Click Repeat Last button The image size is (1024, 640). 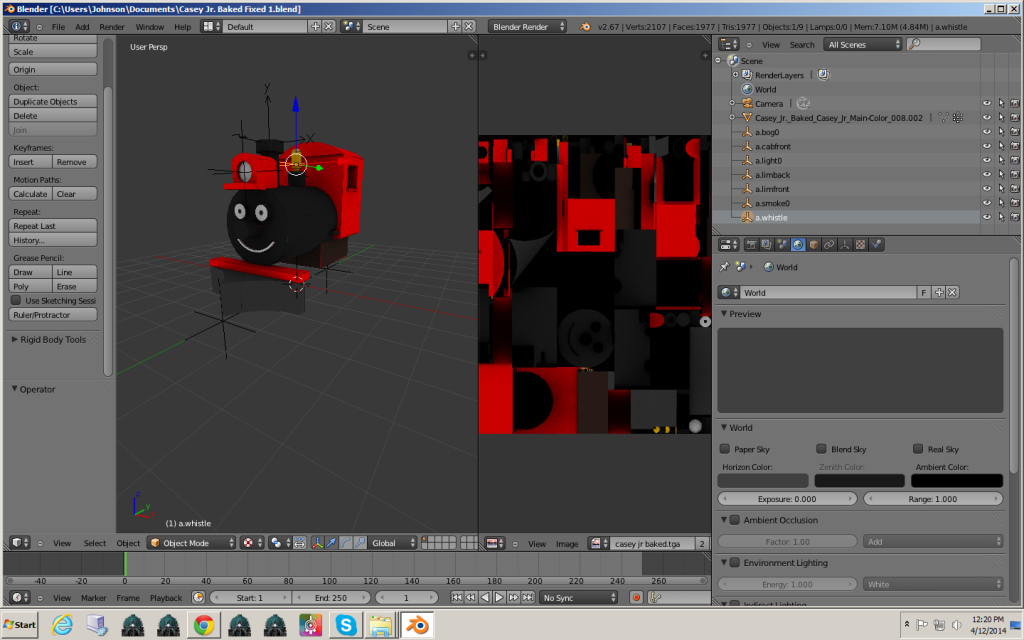[53, 226]
